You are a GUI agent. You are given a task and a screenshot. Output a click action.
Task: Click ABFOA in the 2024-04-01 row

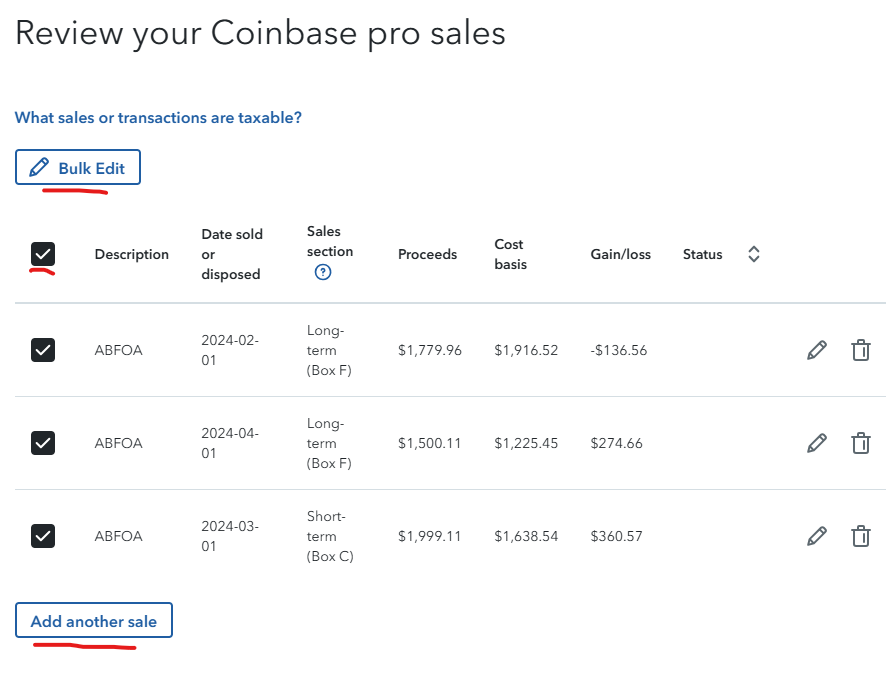tap(118, 443)
